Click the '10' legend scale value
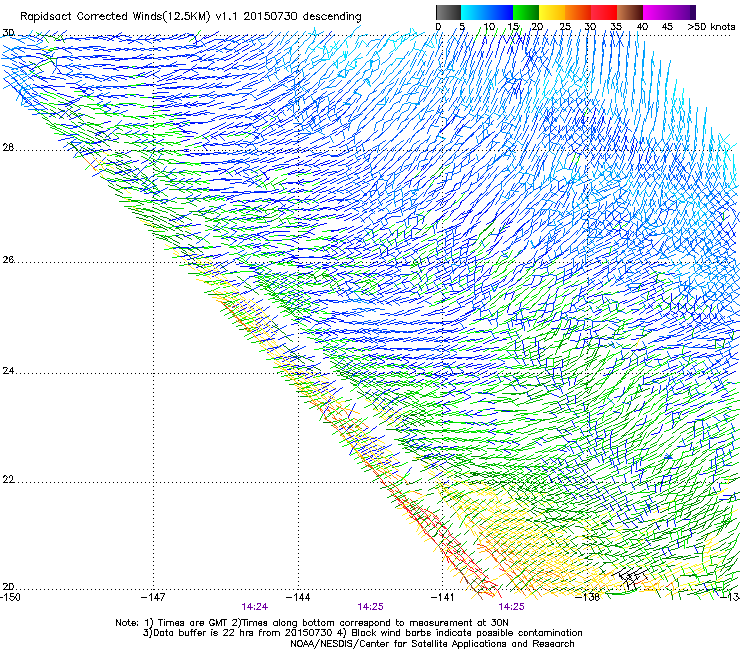The image size is (740, 650). (x=489, y=27)
